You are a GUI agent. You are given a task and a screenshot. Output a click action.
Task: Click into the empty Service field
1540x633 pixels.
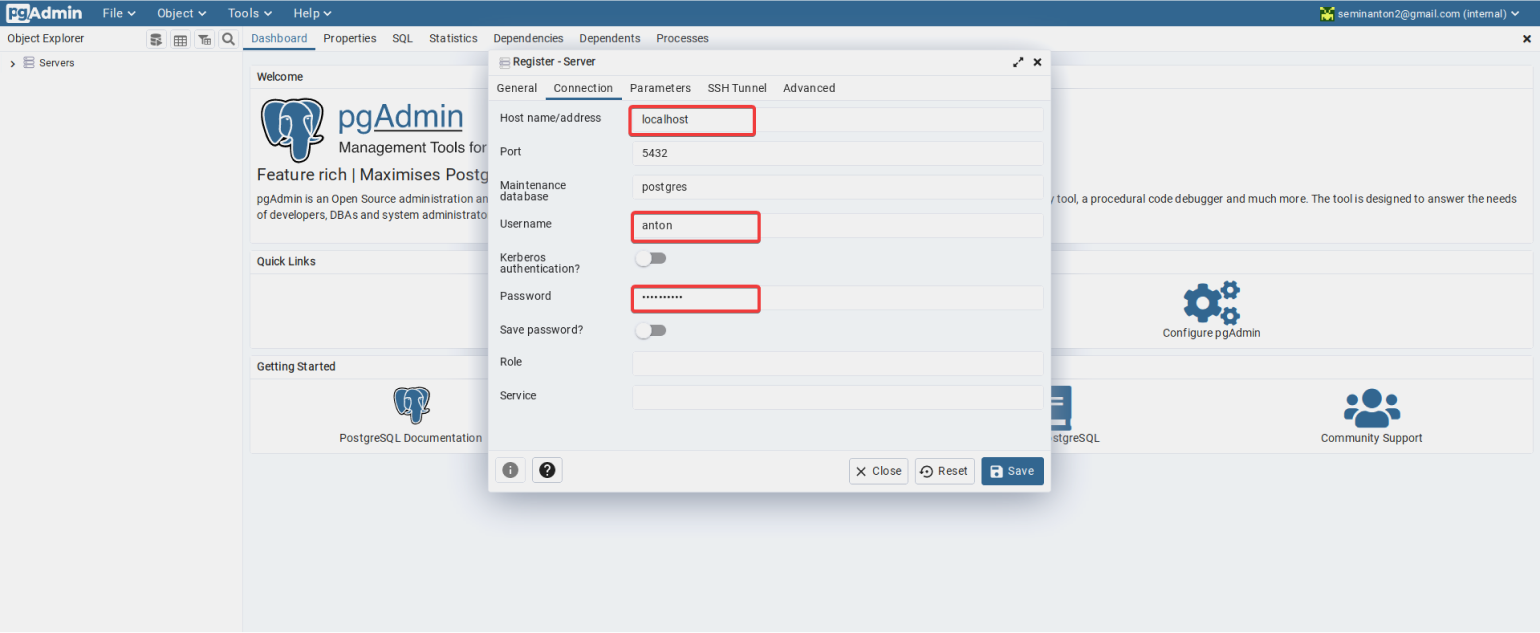[838, 397]
